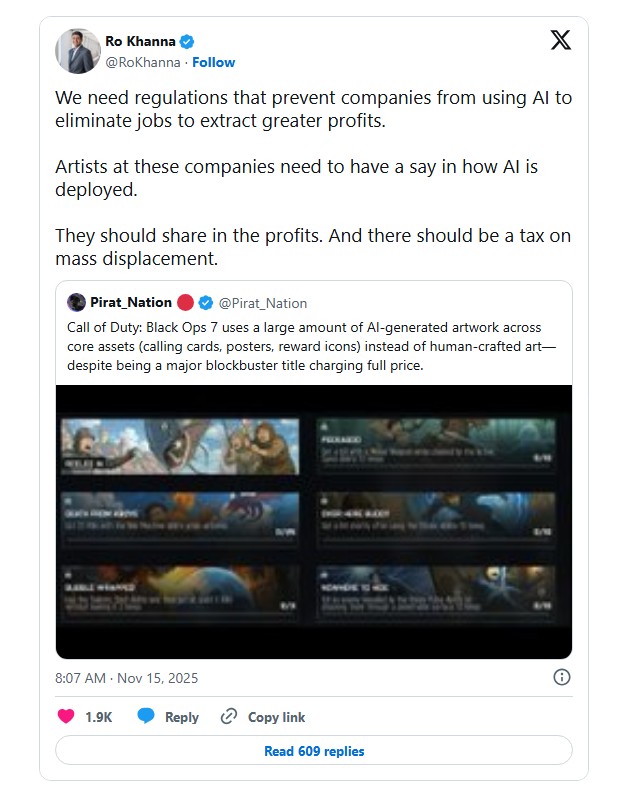Click the reply speech bubble icon
Viewport: 620px width, 794px height.
pyautogui.click(x=146, y=717)
